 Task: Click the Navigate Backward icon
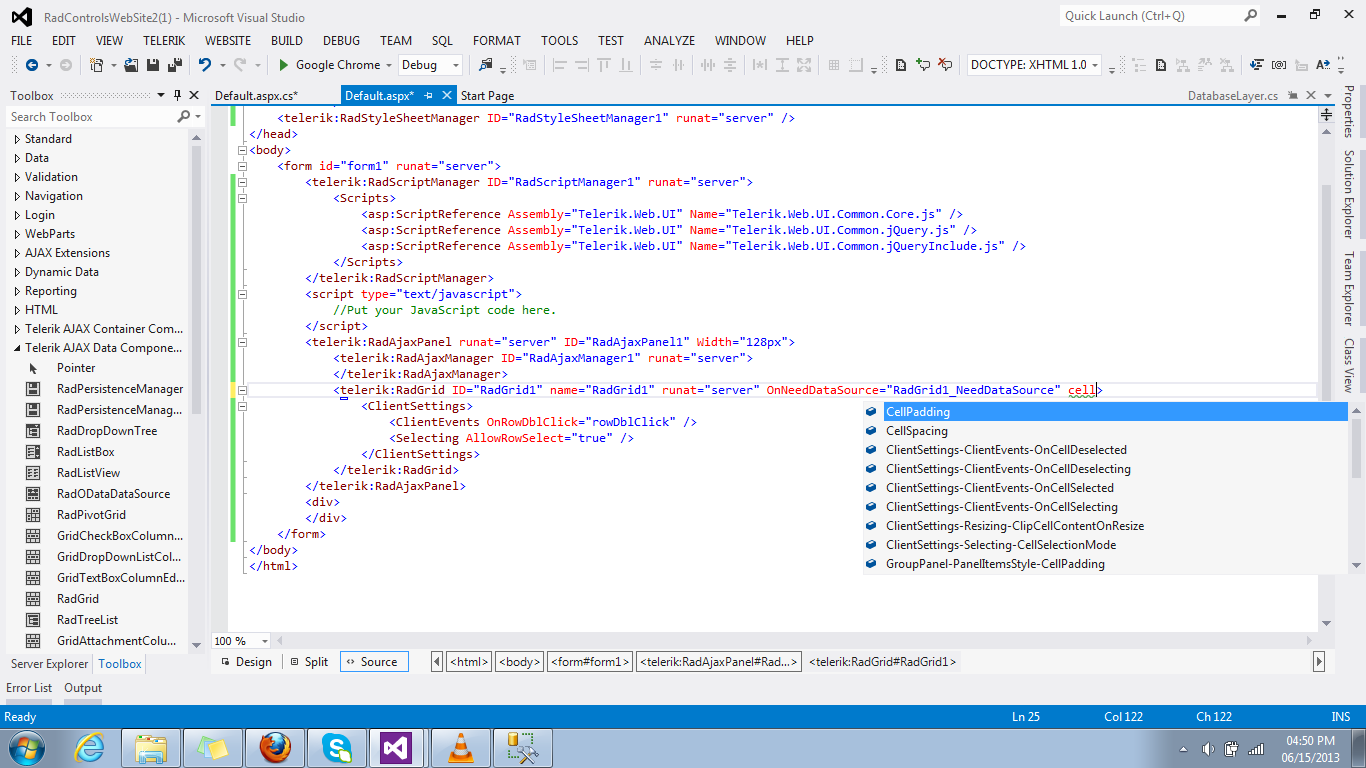tap(31, 65)
